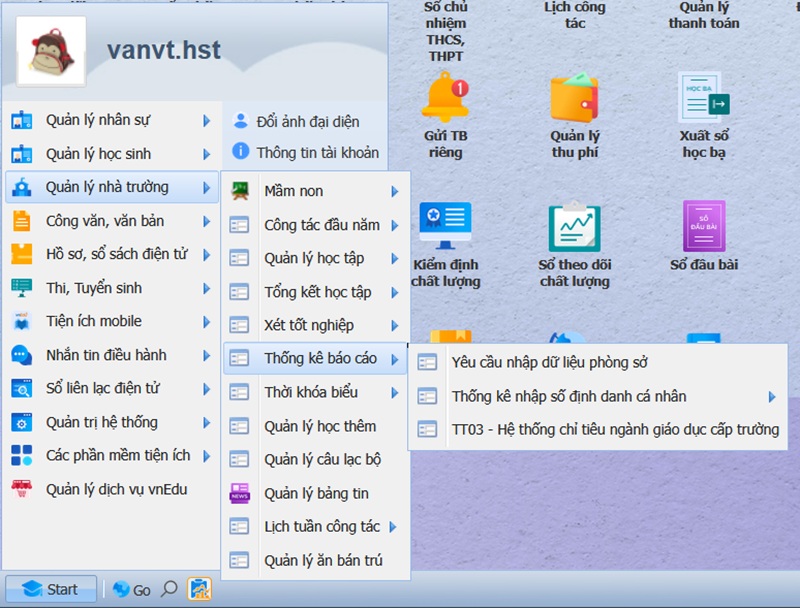Open the Gửi TB riêng bell icon
The image size is (800, 608).
tap(445, 97)
